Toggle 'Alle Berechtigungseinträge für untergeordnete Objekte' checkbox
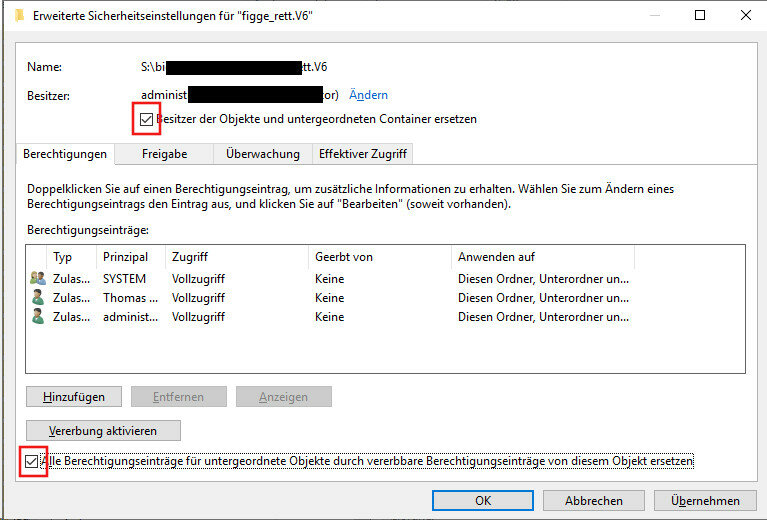Image resolution: width=767 pixels, height=520 pixels. tap(31, 461)
